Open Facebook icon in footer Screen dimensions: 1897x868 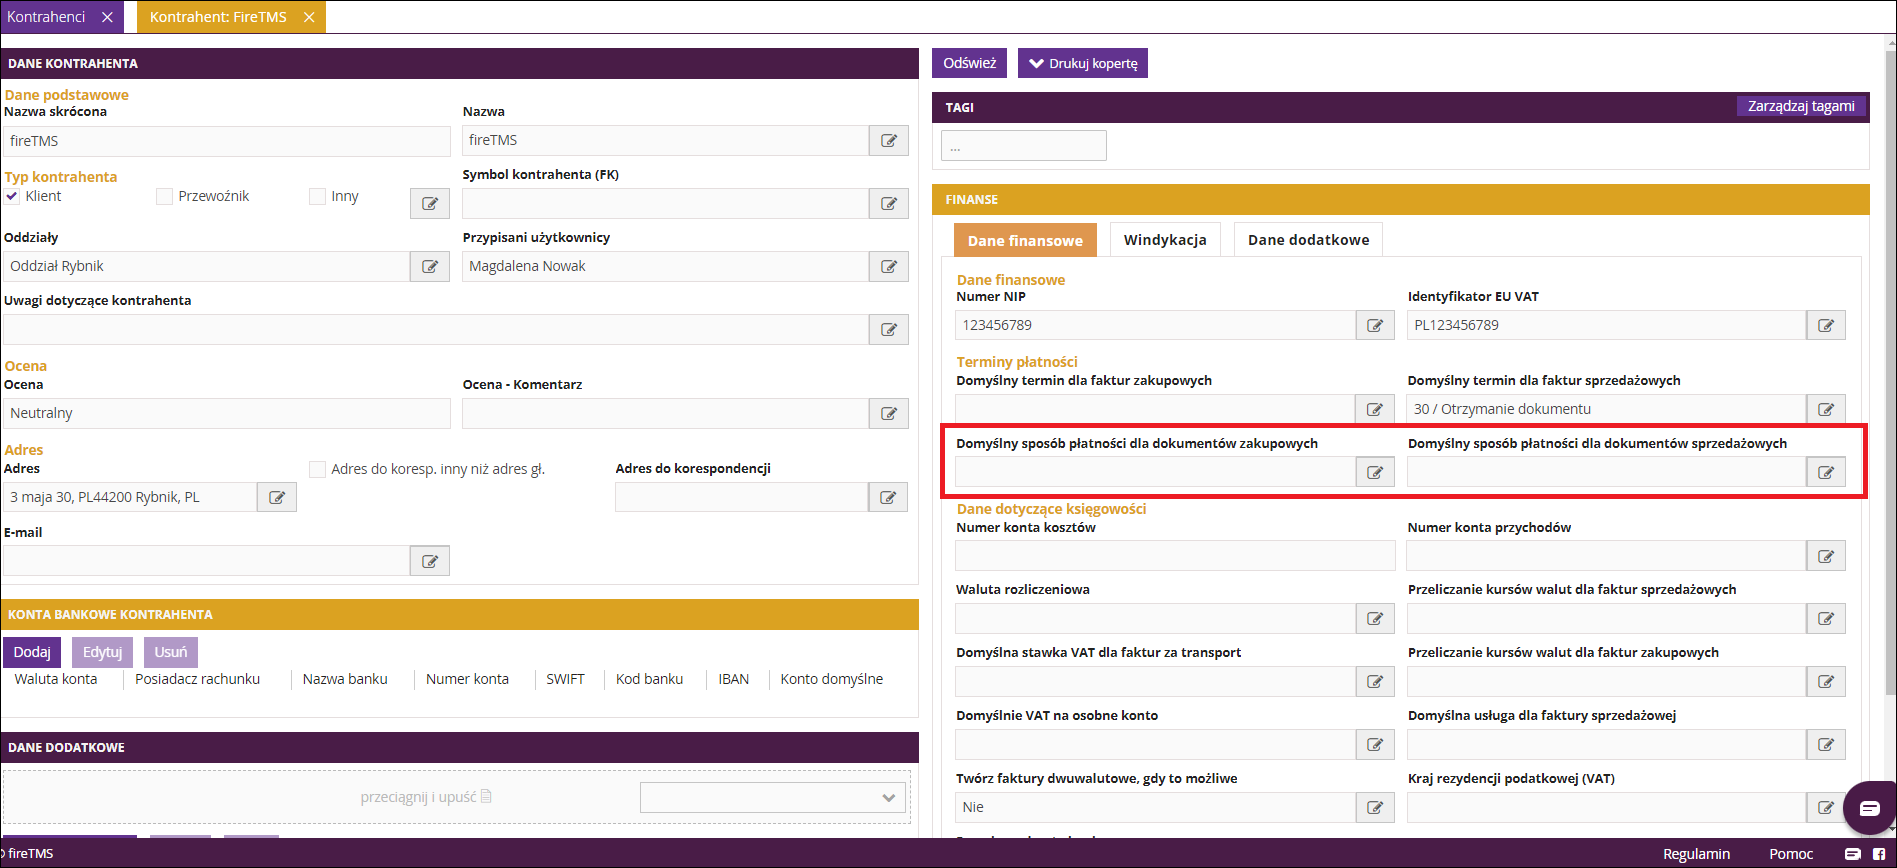tap(1879, 854)
